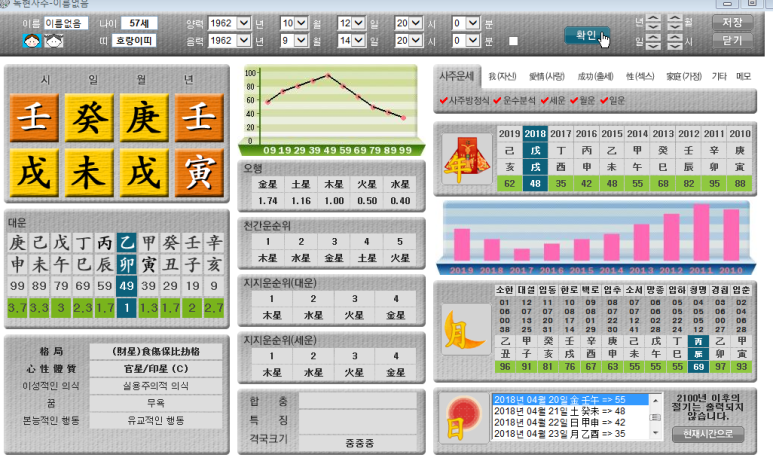Decrease the hour with the 시 down arrow
773x470 pixels.
[675, 46]
